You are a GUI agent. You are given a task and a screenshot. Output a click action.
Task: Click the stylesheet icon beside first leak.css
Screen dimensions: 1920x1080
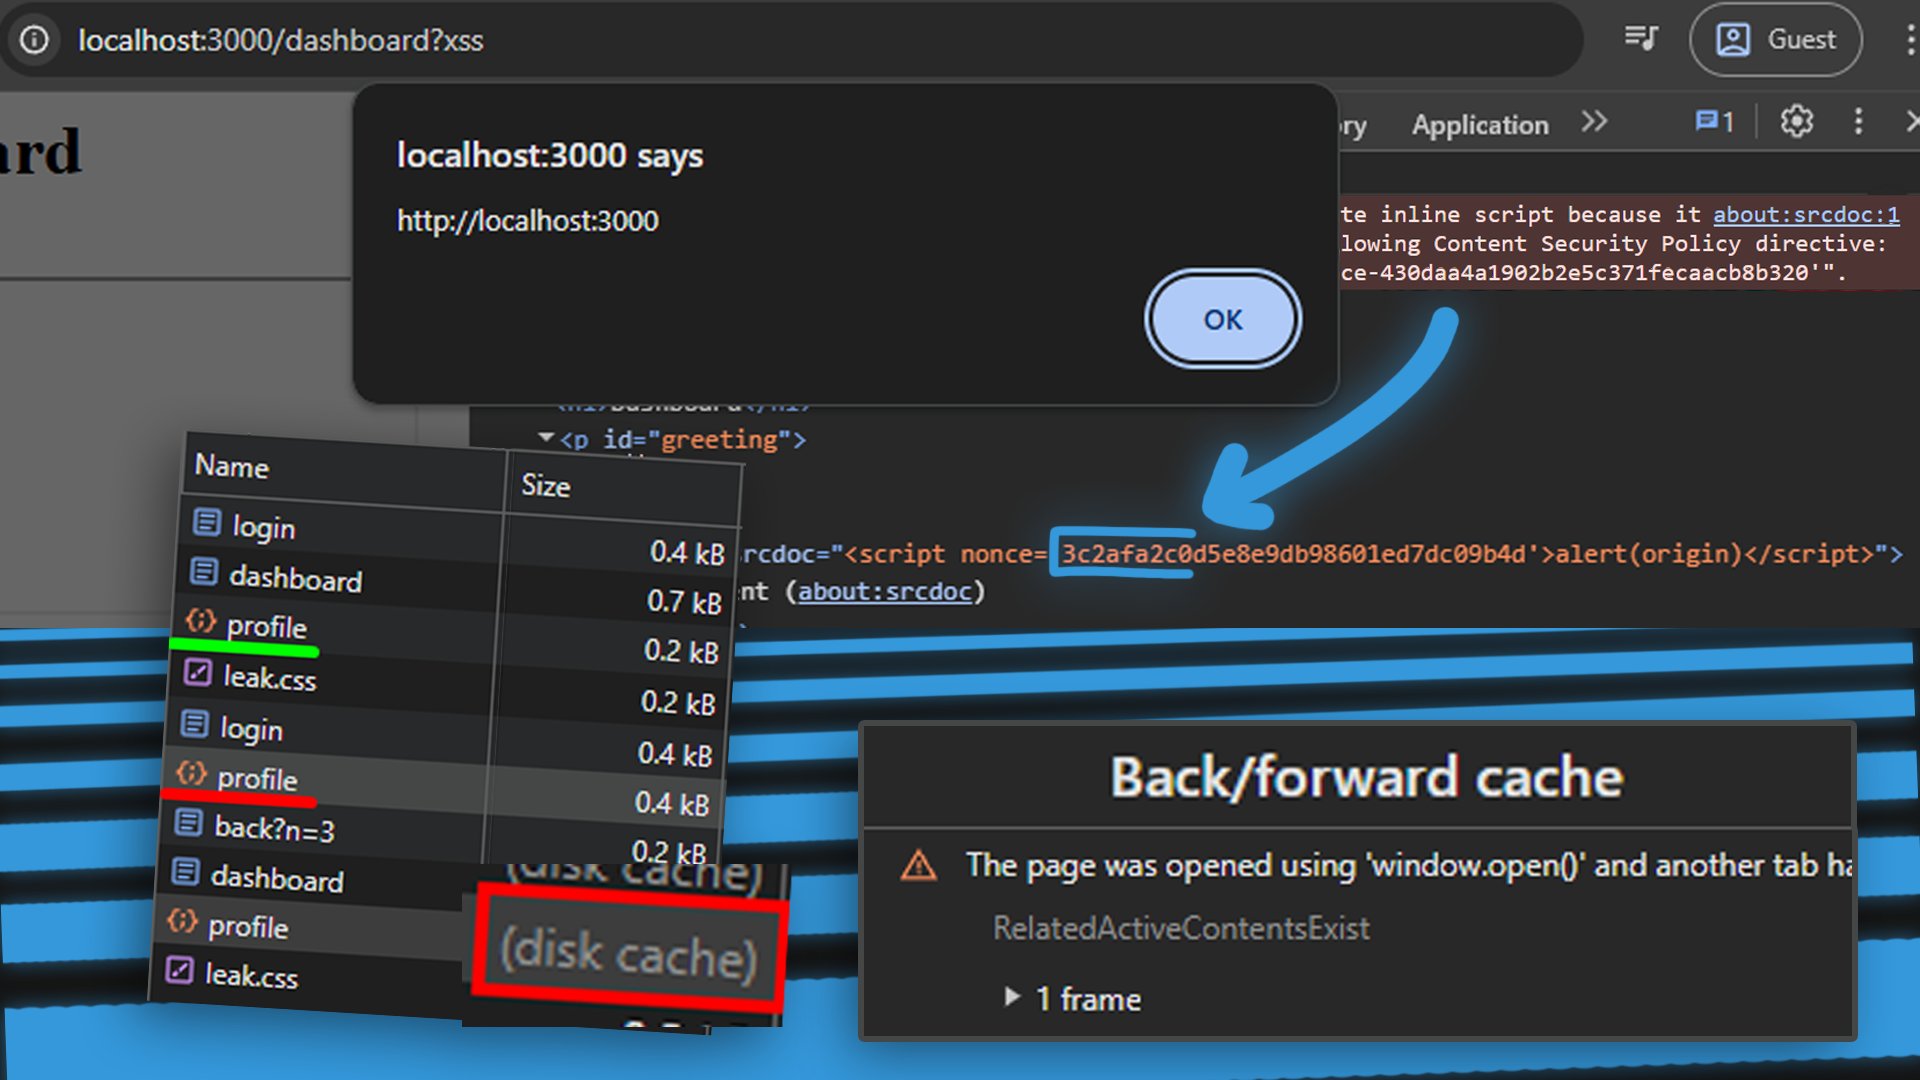[x=198, y=673]
